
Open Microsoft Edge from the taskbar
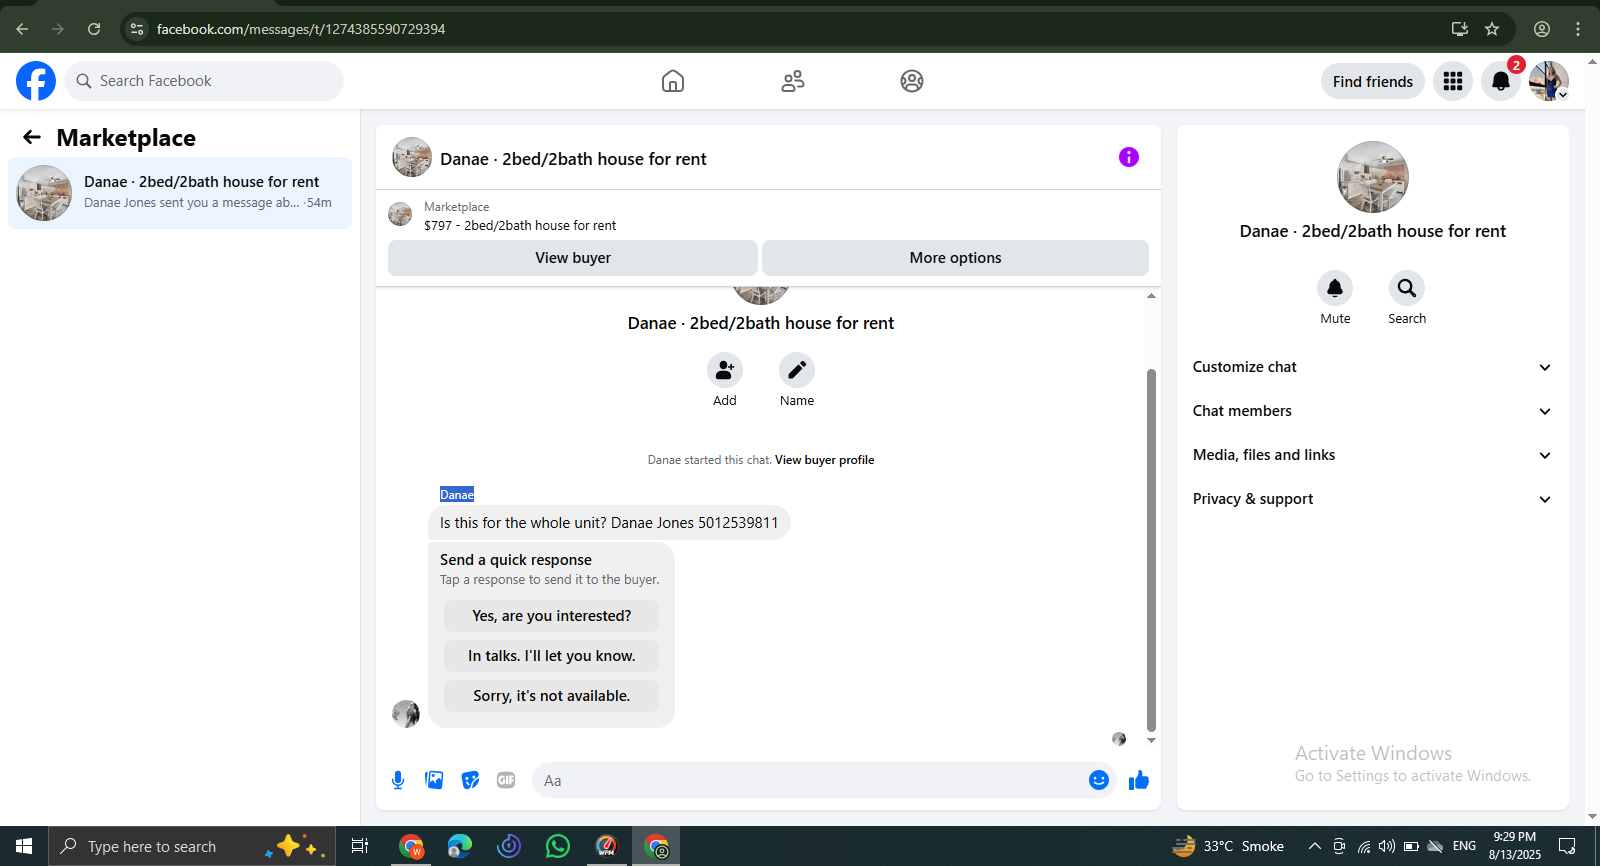(x=460, y=846)
